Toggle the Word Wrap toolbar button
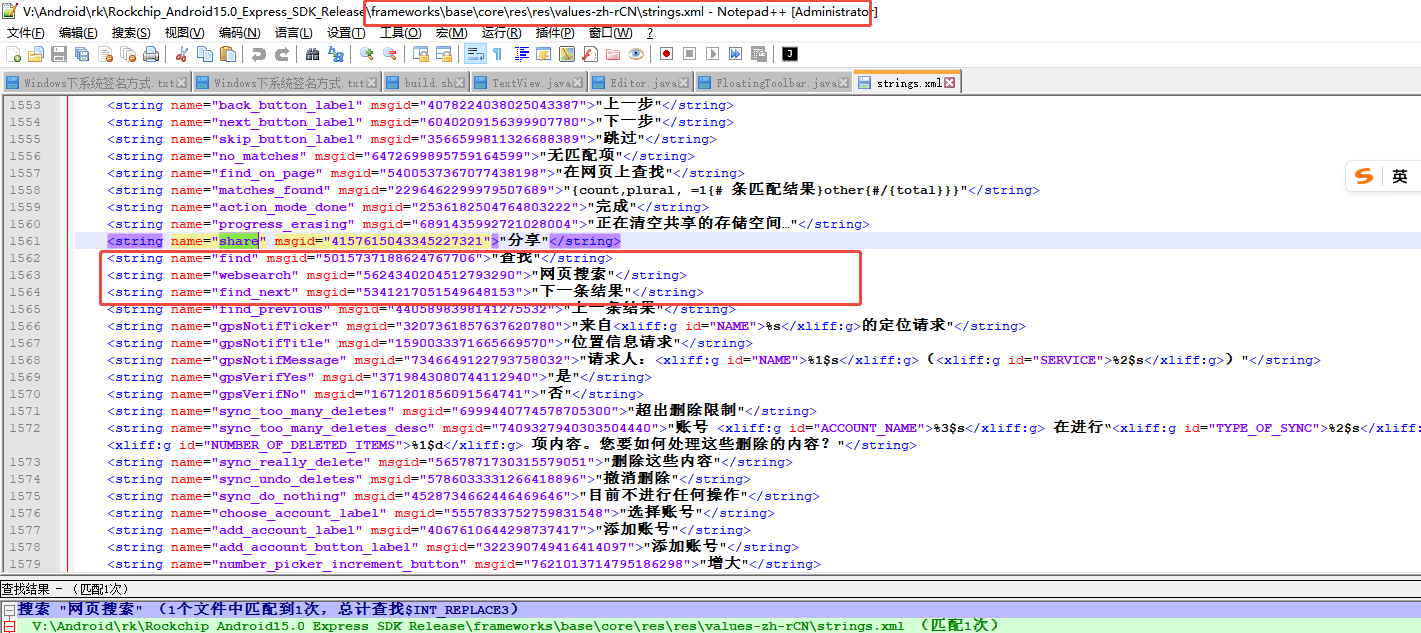This screenshot has width=1421, height=633. (x=475, y=53)
